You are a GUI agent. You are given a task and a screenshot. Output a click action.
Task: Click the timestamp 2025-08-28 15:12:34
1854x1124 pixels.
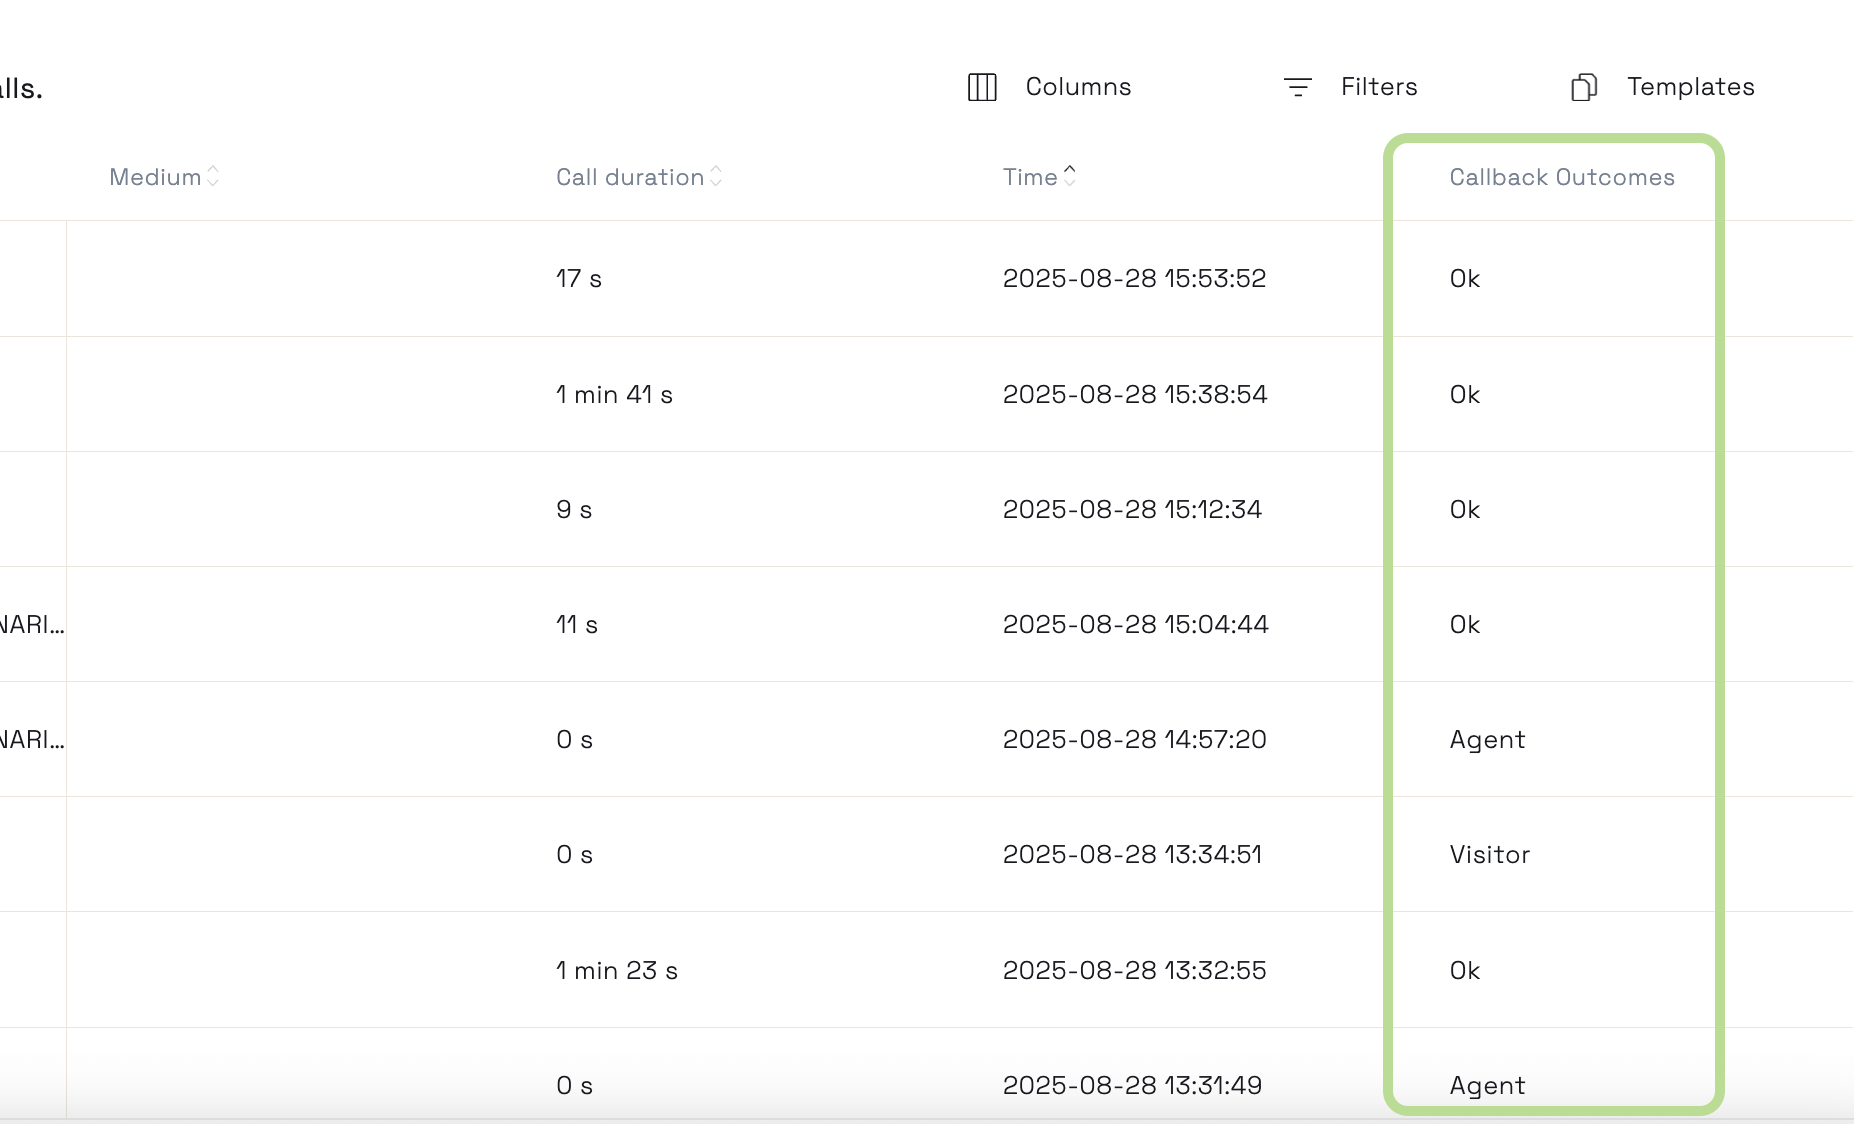point(1132,509)
